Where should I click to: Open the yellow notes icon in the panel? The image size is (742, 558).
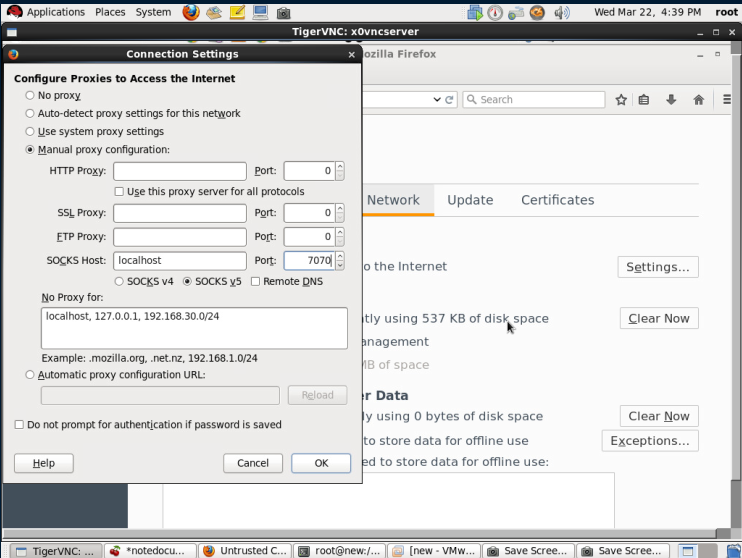(237, 12)
